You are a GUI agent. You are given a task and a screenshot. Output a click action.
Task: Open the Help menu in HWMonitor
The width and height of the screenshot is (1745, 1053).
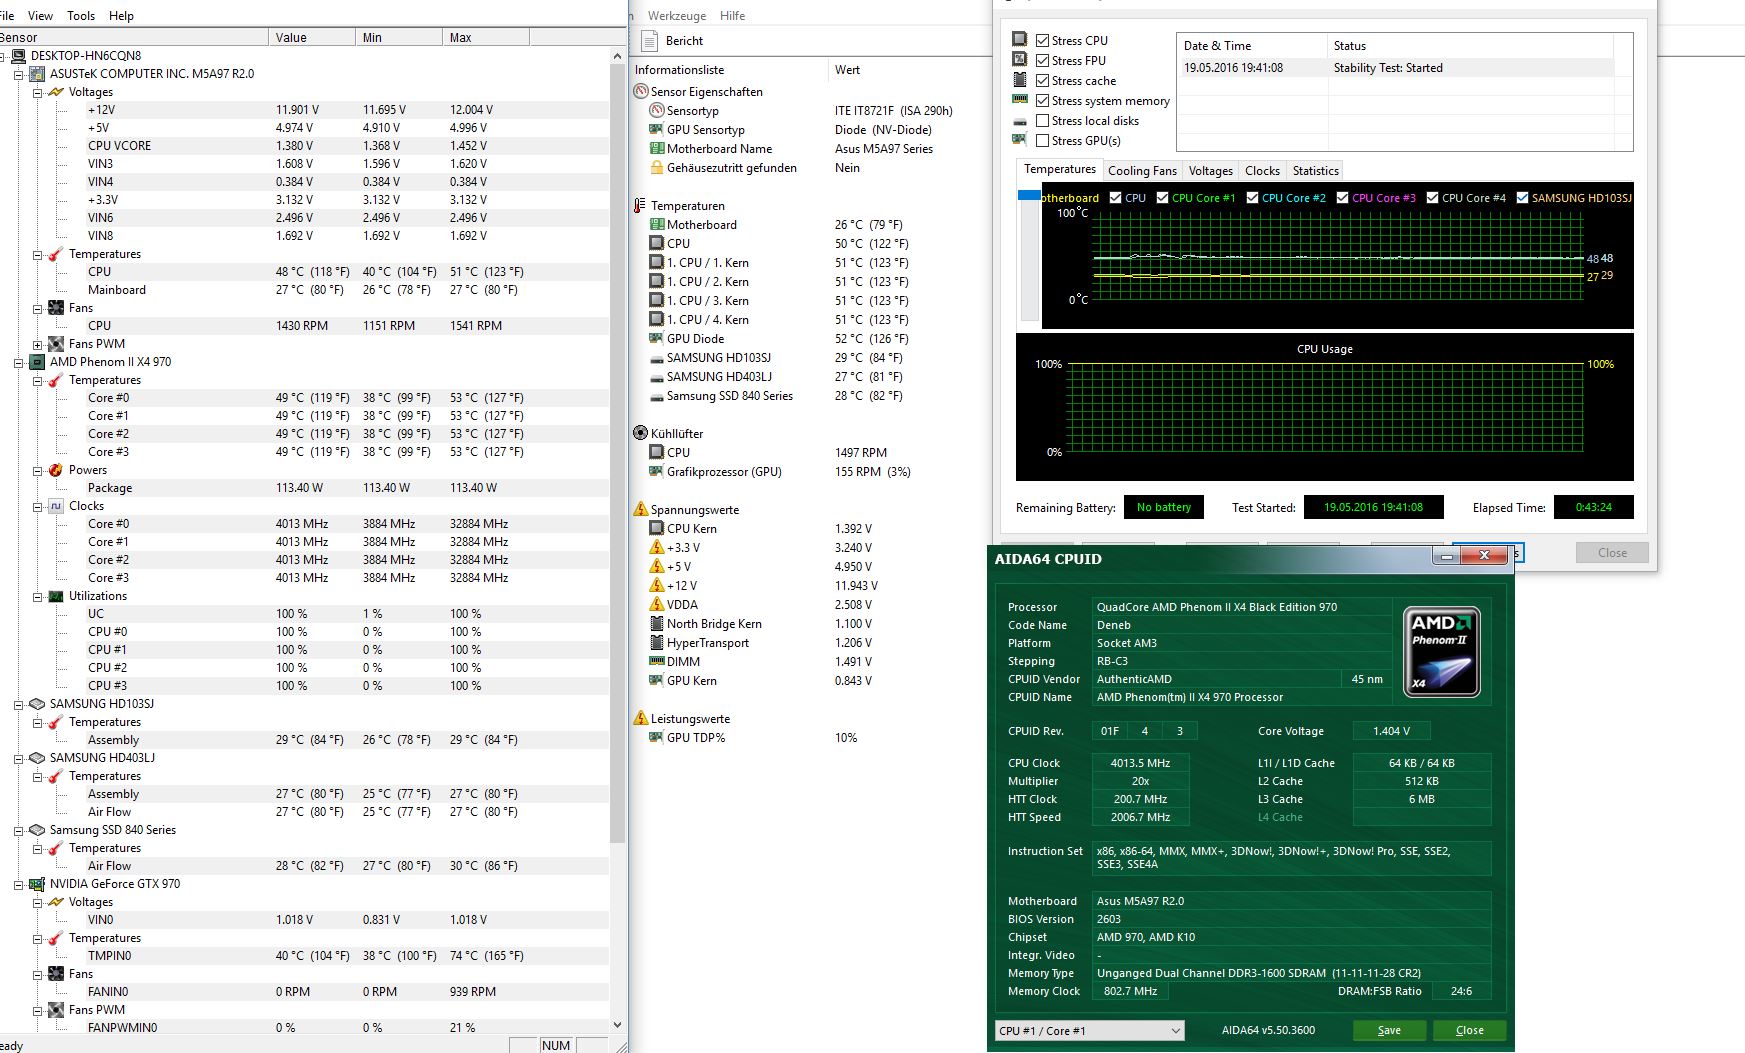[121, 16]
